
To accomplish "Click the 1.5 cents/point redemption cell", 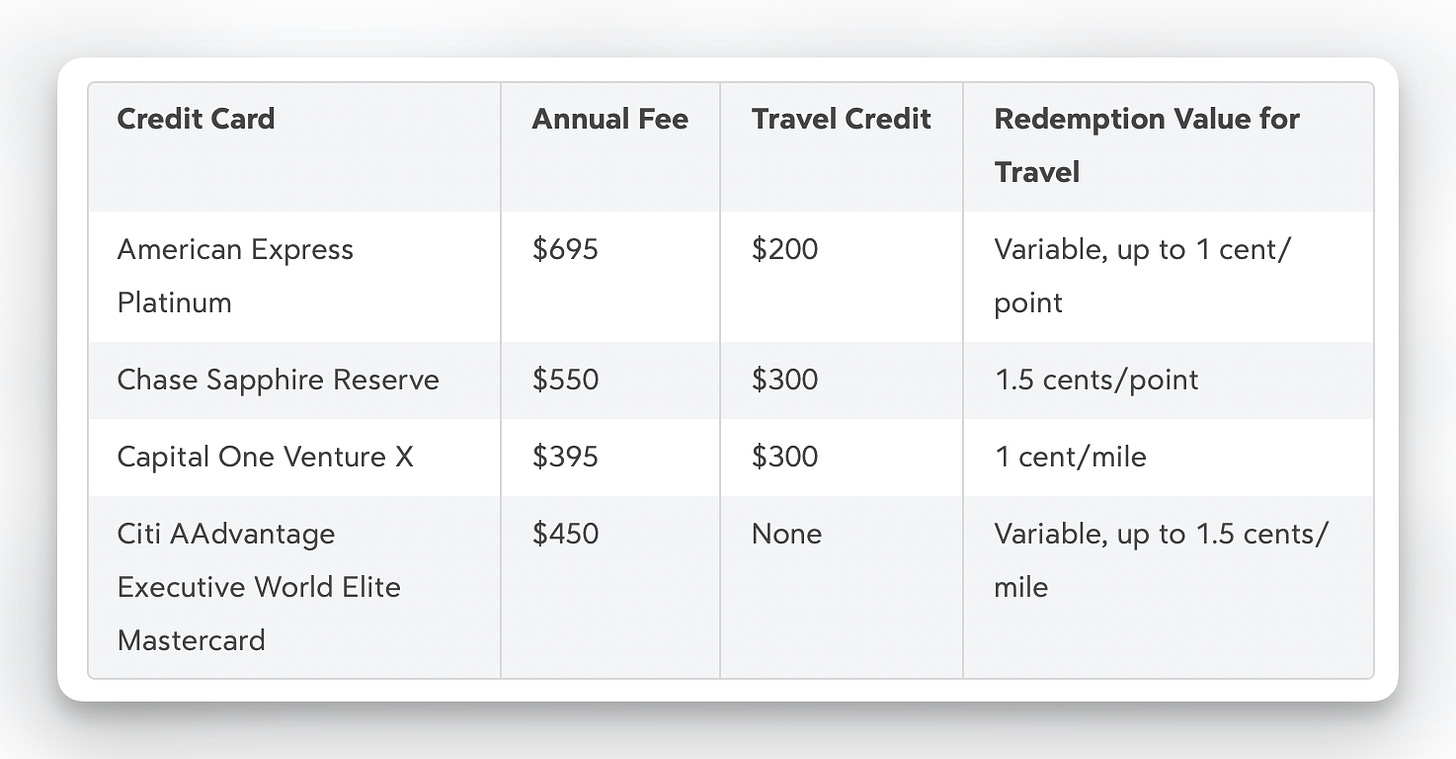I will coord(1096,380).
